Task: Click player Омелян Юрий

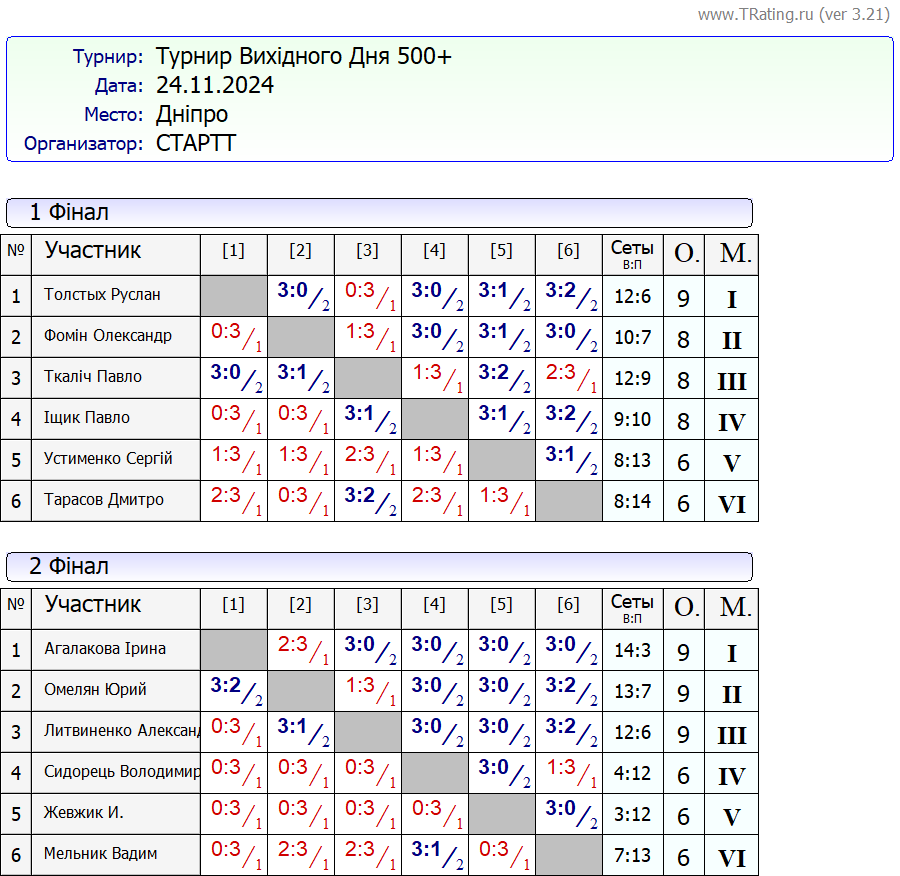Action: [95, 690]
